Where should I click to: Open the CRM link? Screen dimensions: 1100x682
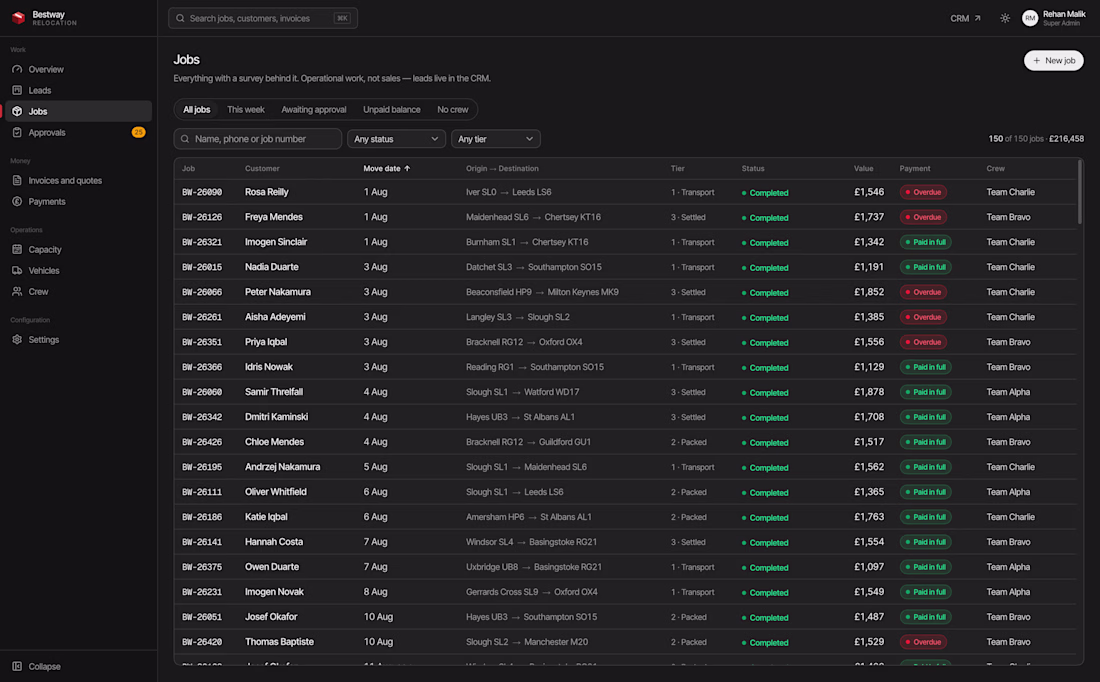click(965, 18)
